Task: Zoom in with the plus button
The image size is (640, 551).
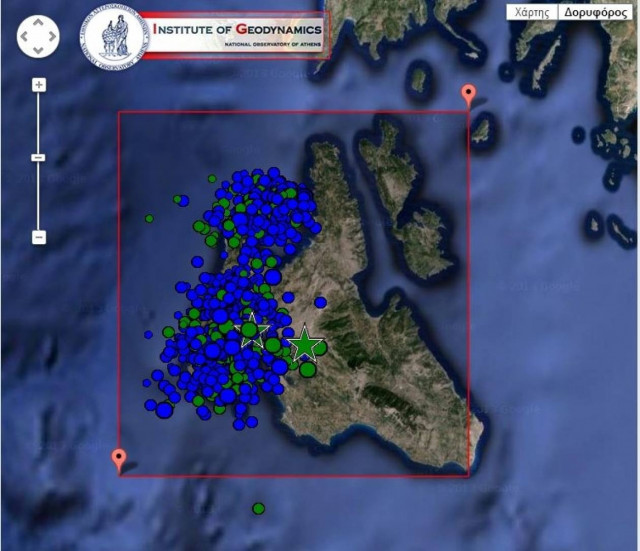Action: click(39, 85)
